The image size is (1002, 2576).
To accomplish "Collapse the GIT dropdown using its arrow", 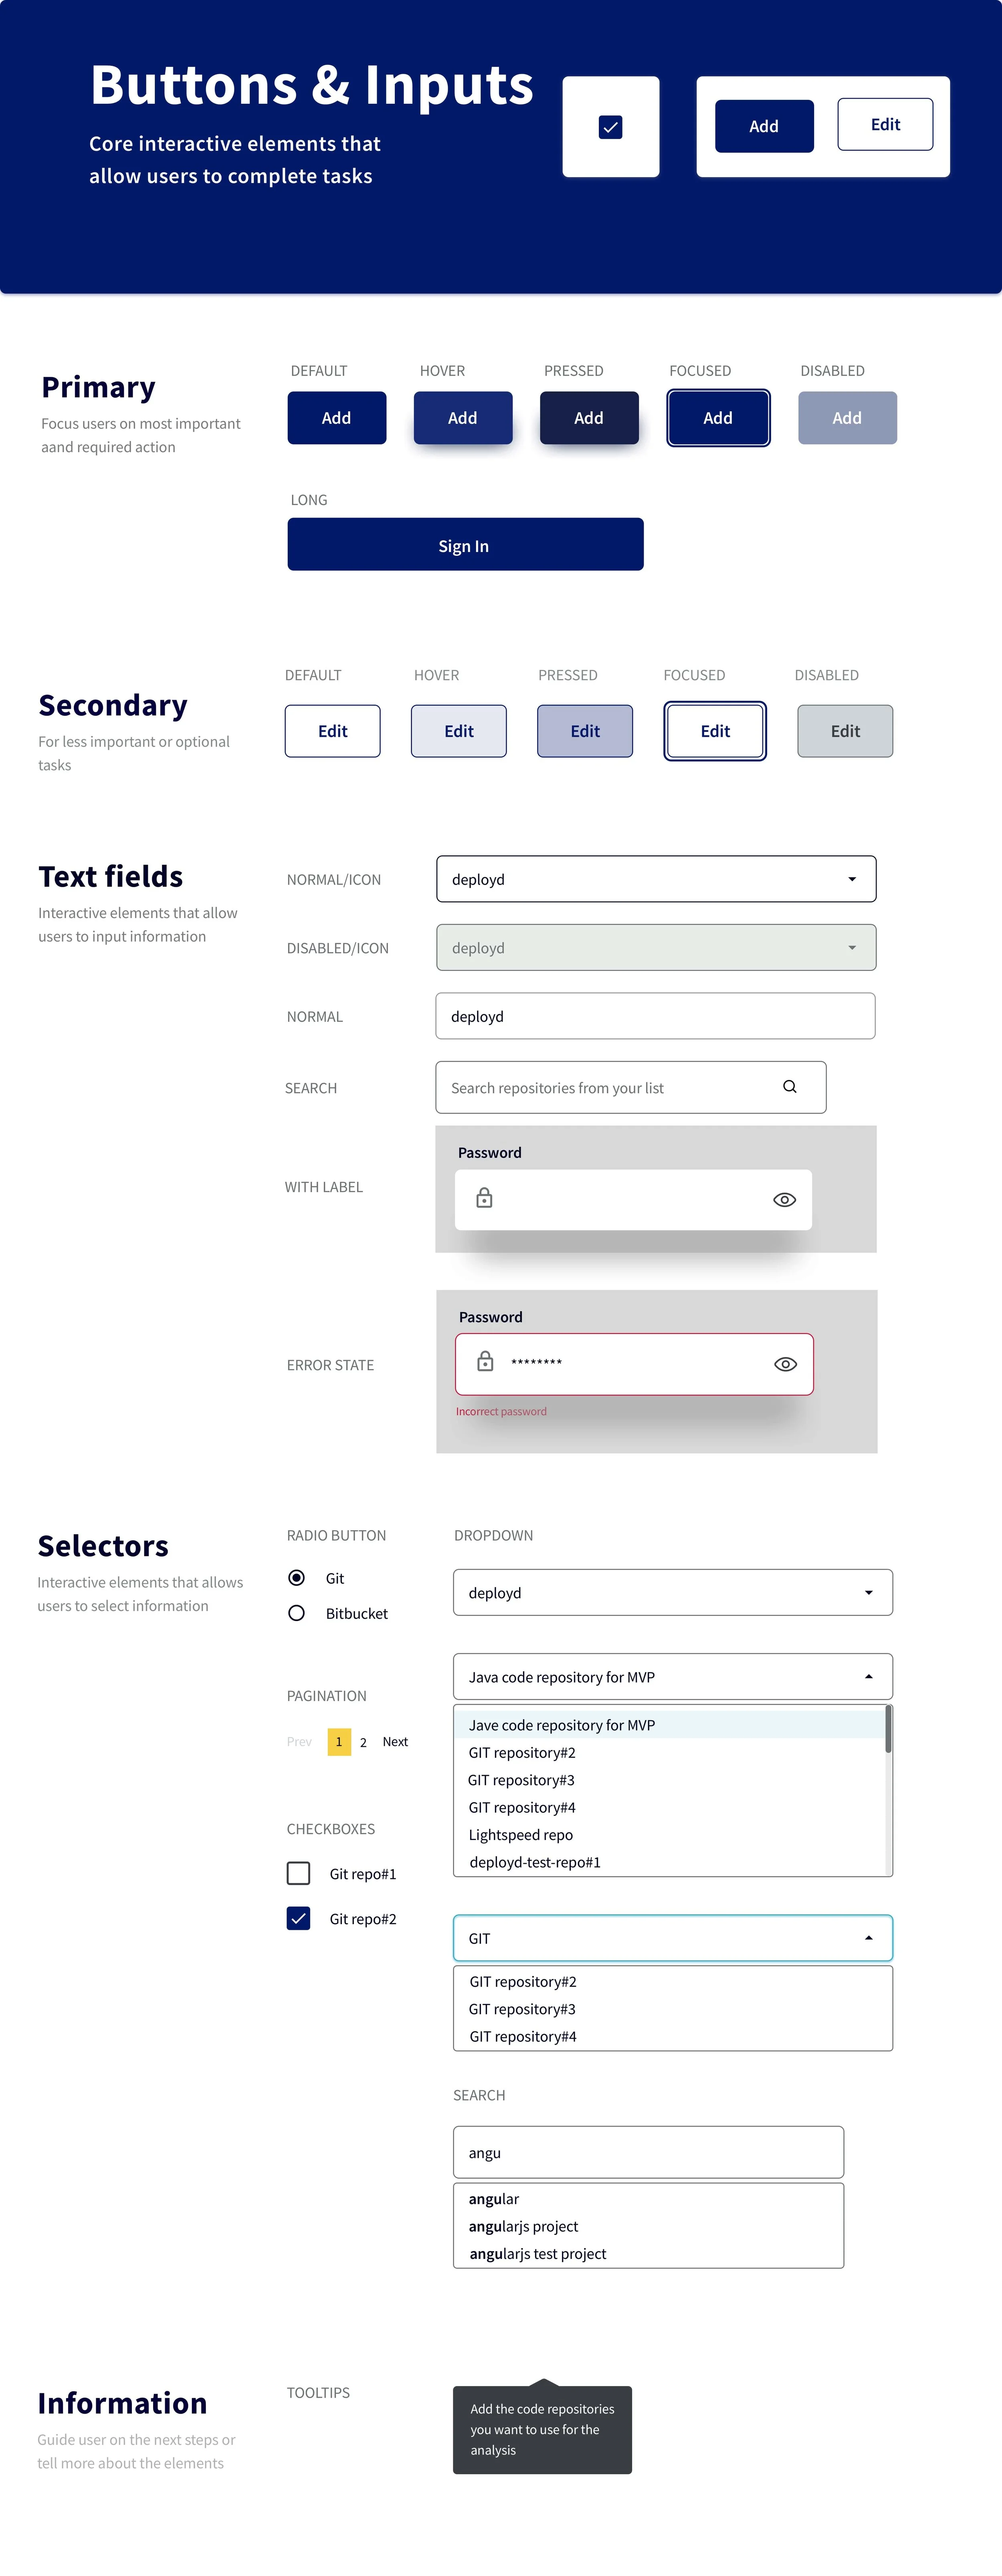I will coord(868,1938).
